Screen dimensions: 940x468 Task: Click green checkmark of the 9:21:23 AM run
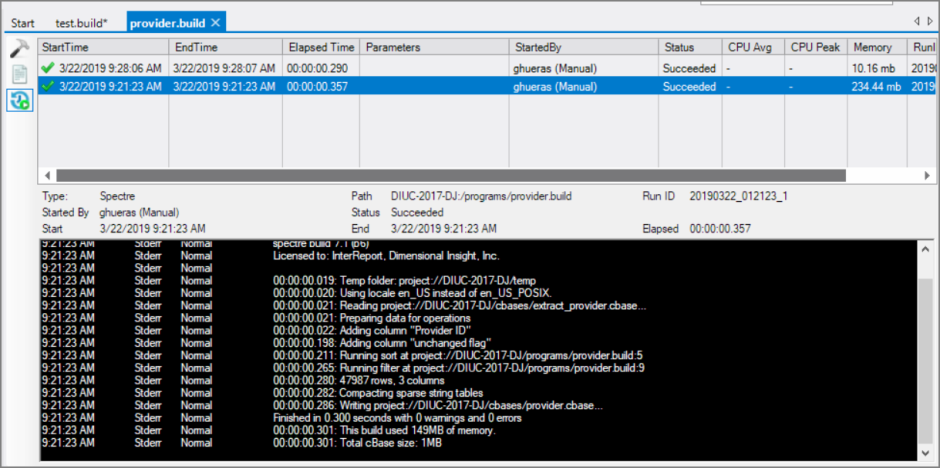click(x=48, y=87)
